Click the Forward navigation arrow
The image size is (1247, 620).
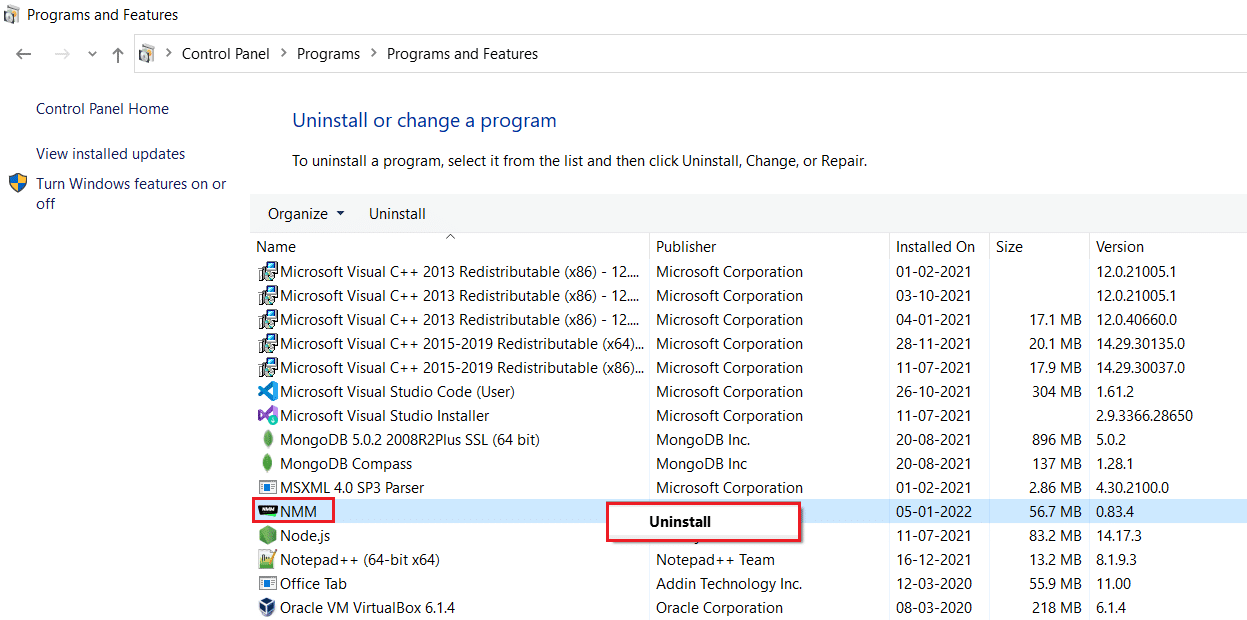click(x=62, y=54)
